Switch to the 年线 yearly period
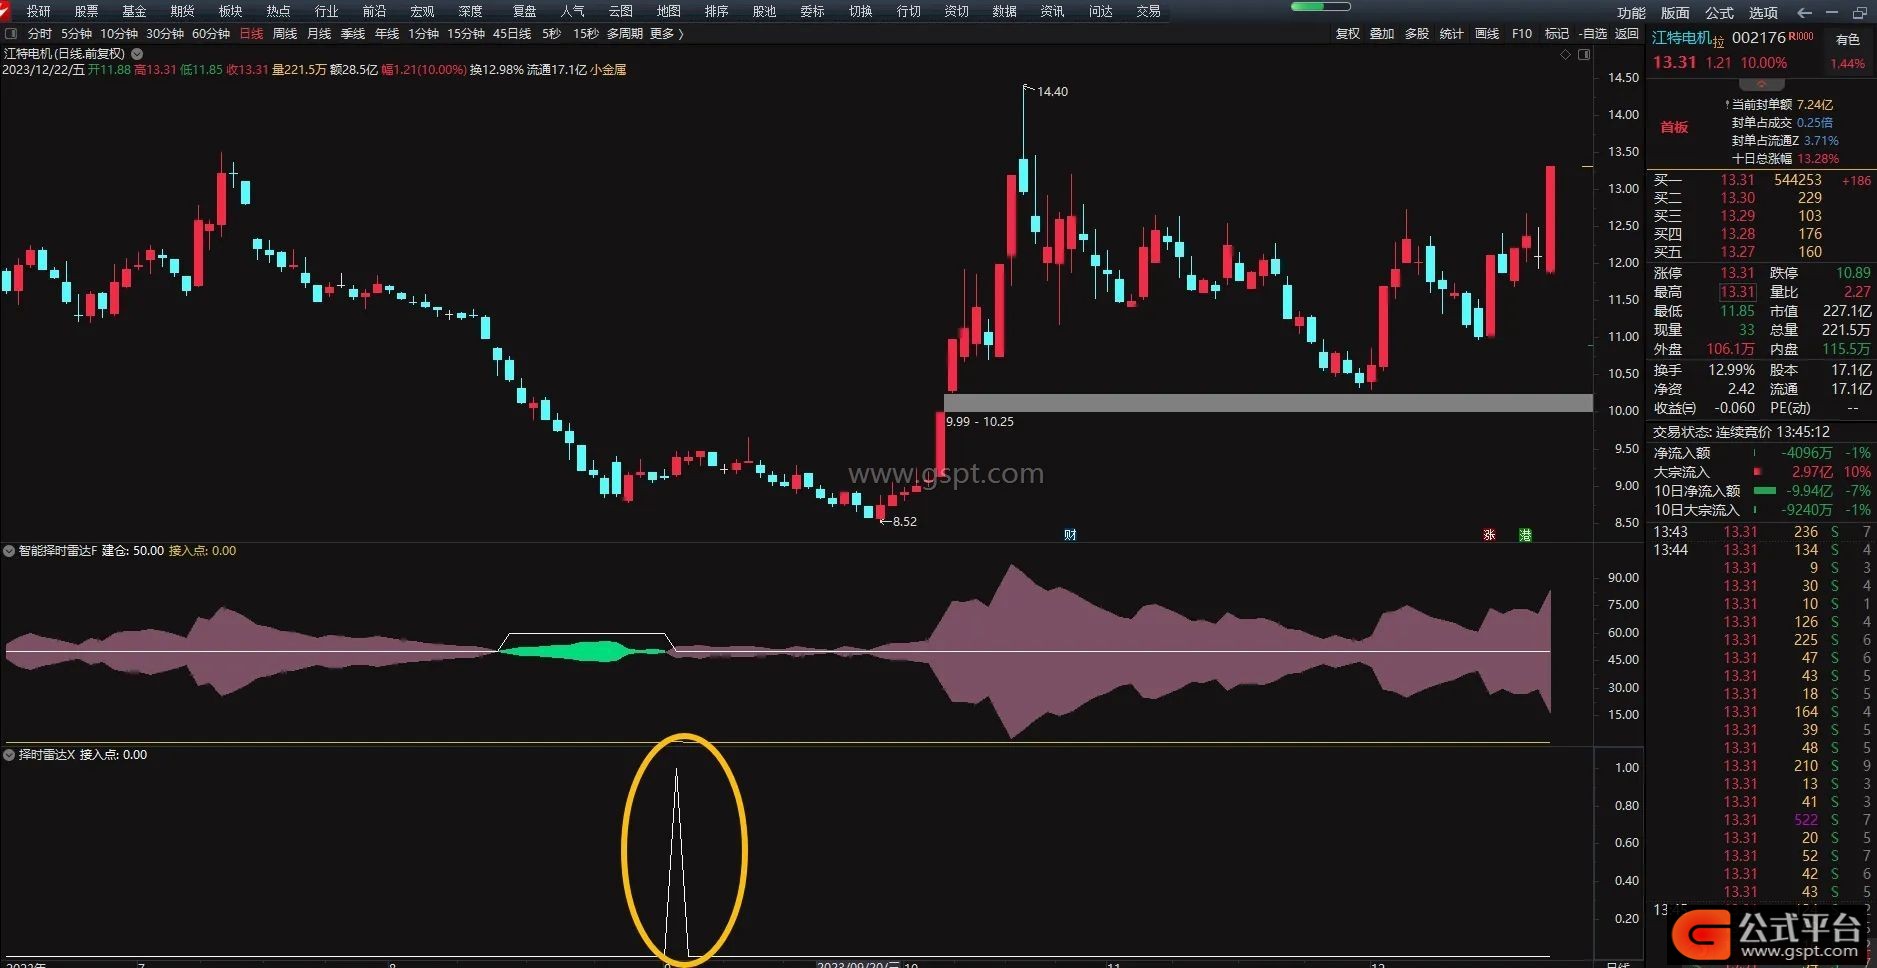 (387, 34)
